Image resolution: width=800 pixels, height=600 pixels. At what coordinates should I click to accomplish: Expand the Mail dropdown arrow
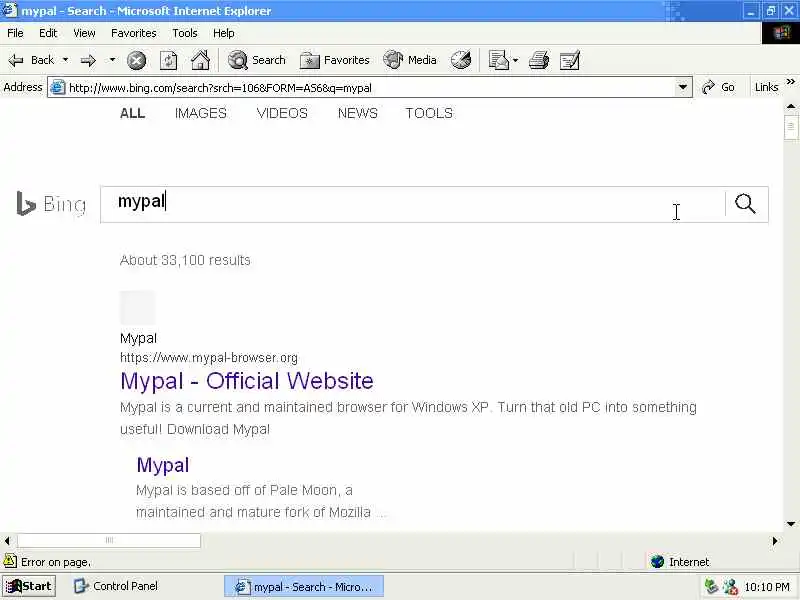(x=515, y=60)
